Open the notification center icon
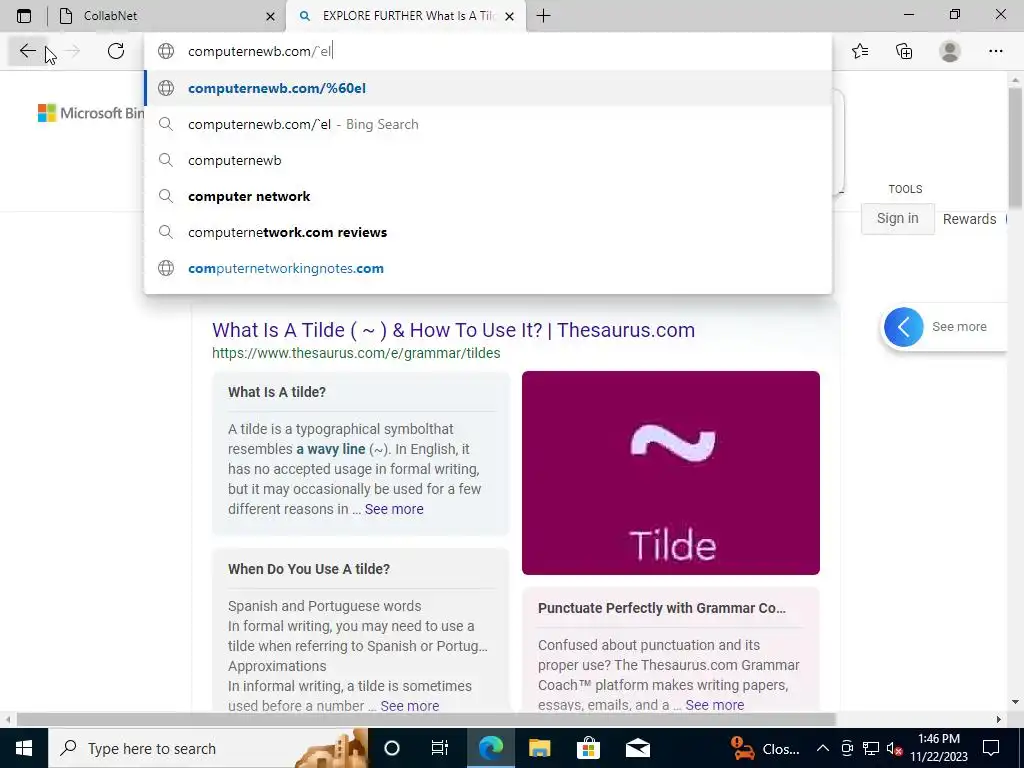The width and height of the screenshot is (1024, 768). click(991, 748)
